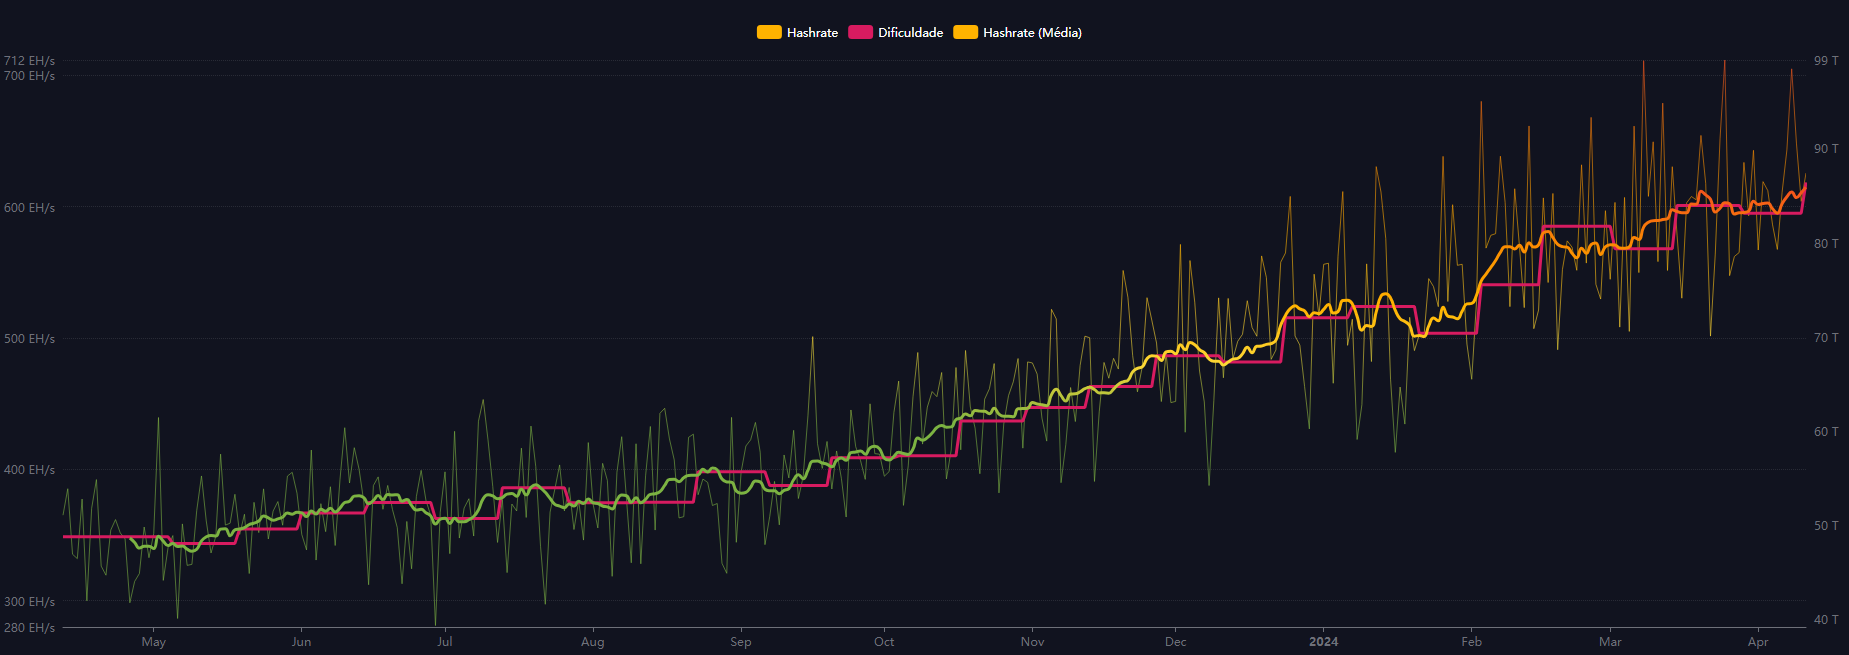
Task: Click the 500 EH/s left axis label
Action: tap(29, 339)
